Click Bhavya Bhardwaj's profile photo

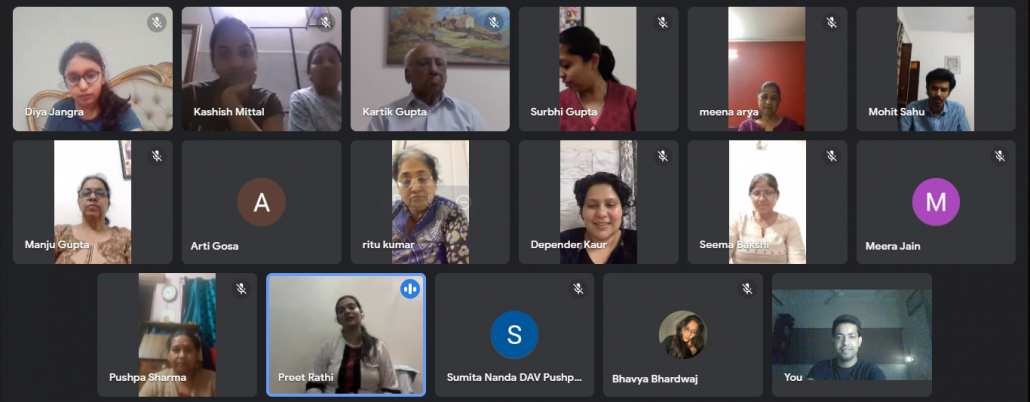point(683,335)
